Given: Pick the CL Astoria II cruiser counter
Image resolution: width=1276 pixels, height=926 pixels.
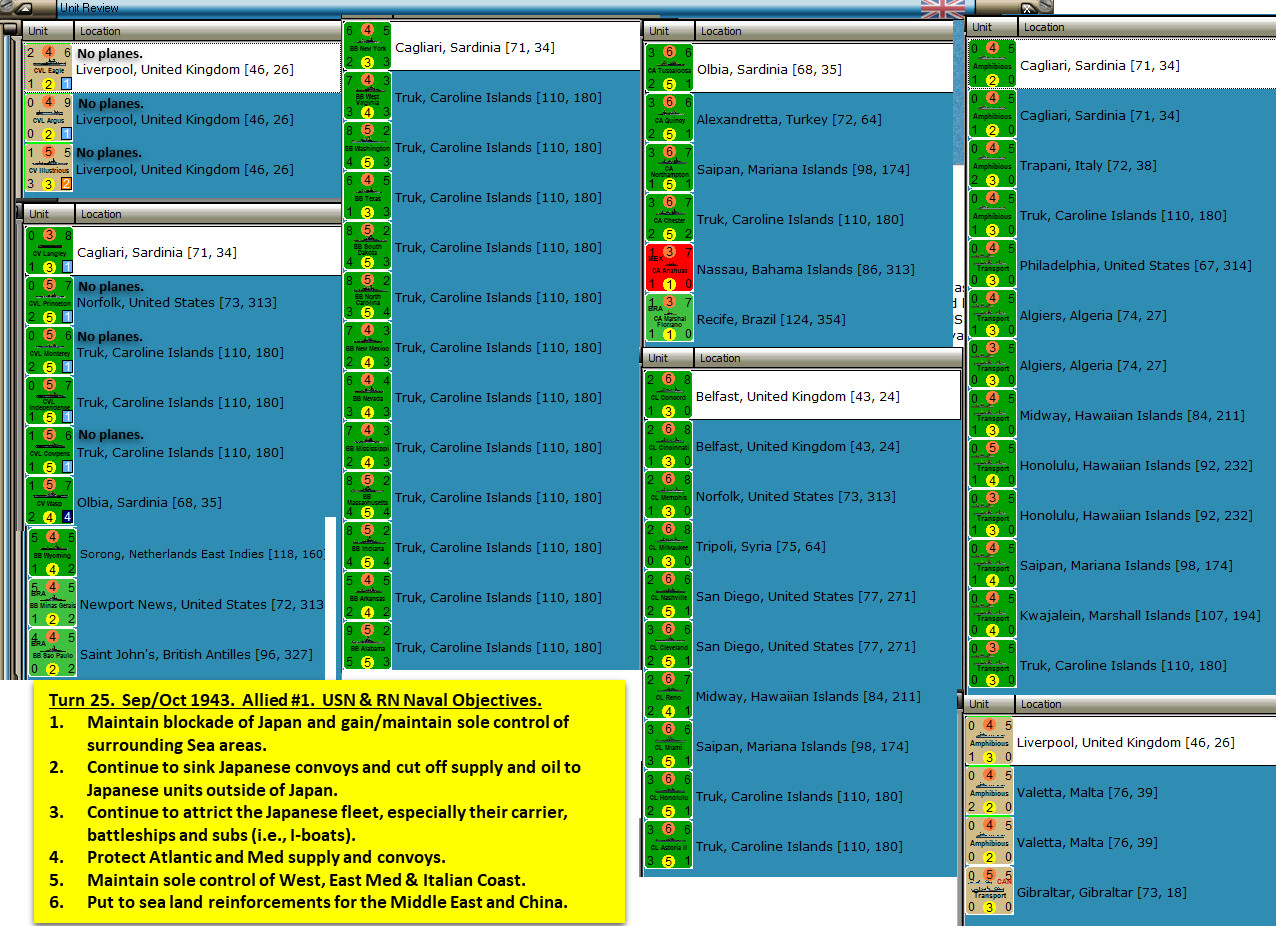Looking at the screenshot, I should [669, 845].
